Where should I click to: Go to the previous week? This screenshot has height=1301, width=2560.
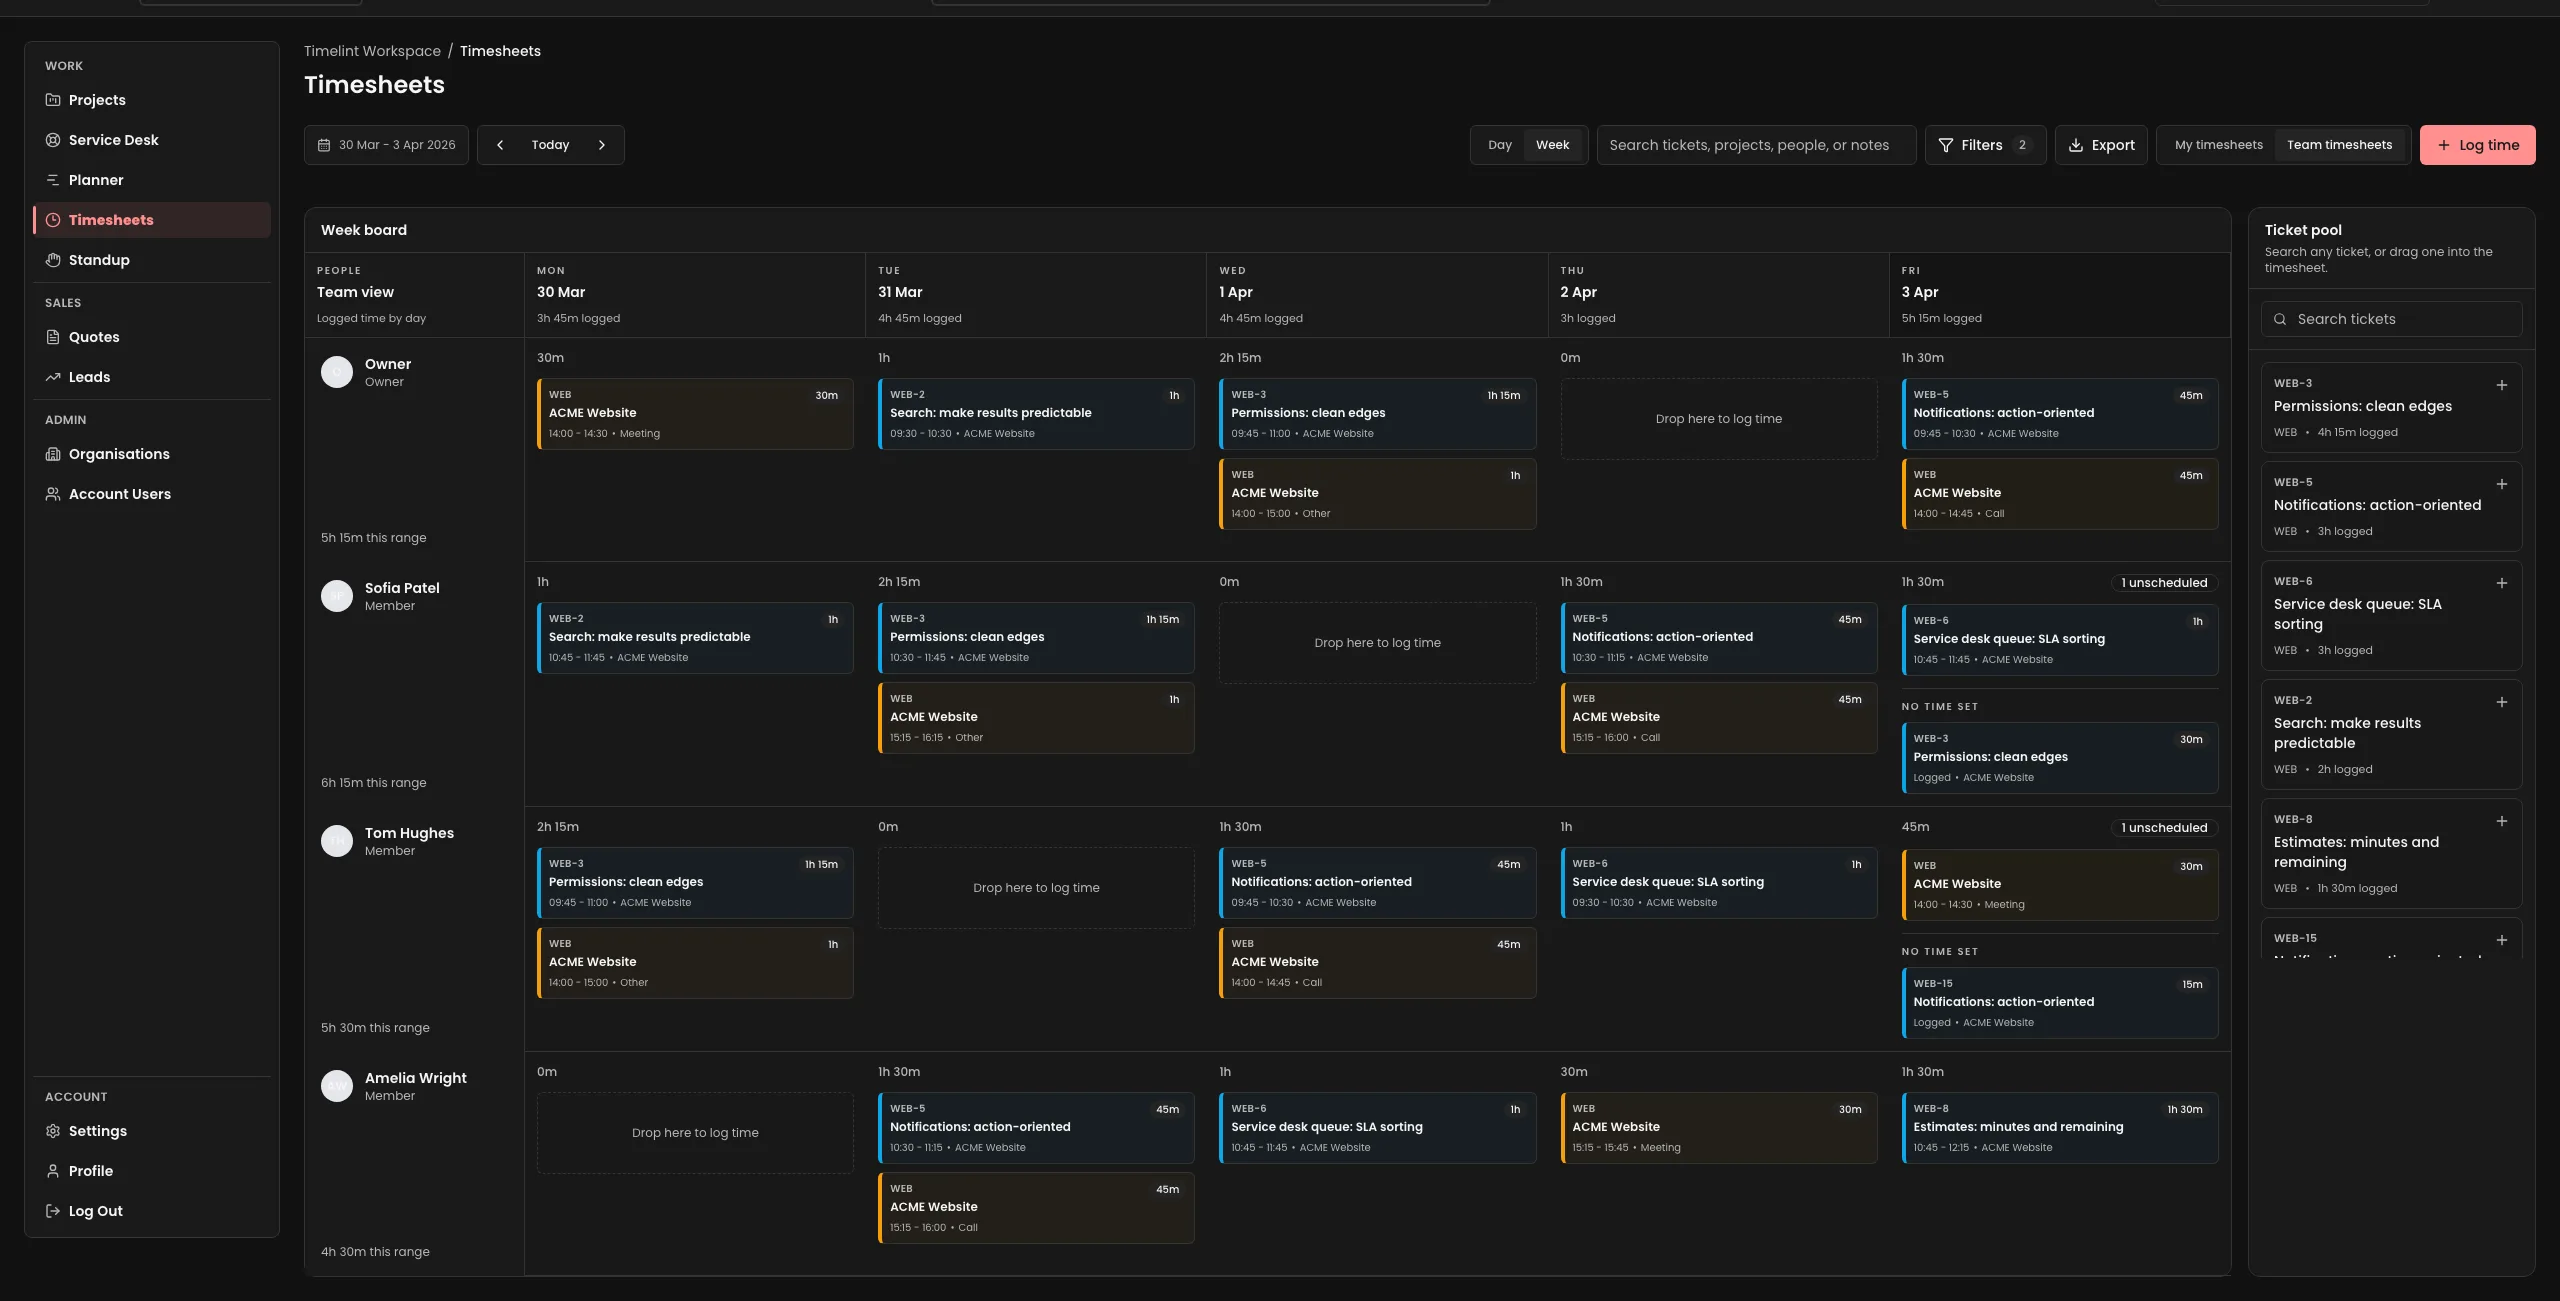pos(500,145)
